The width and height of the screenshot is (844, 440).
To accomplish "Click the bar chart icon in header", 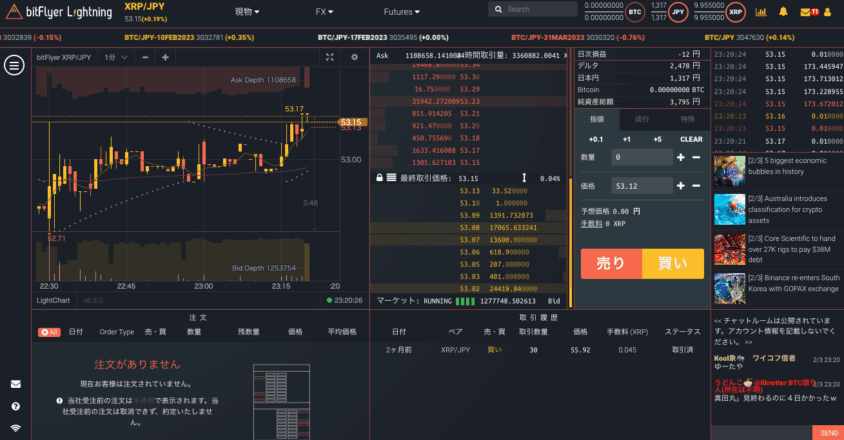I will tap(760, 12).
